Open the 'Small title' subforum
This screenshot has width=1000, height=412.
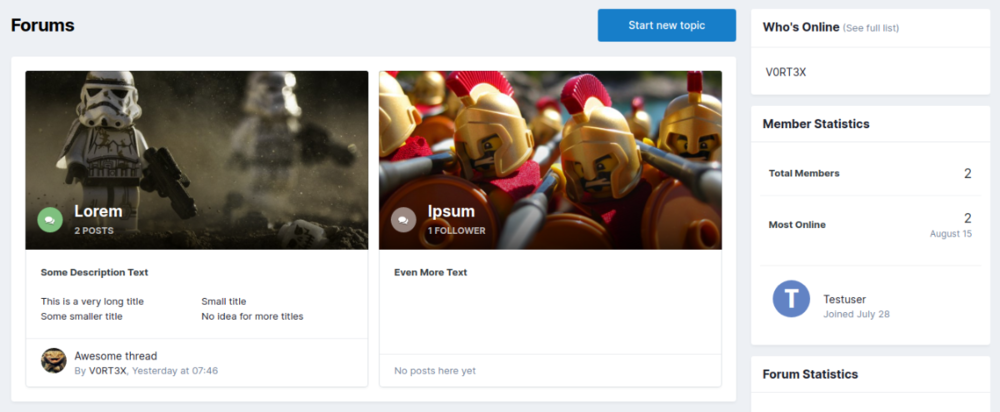[223, 301]
